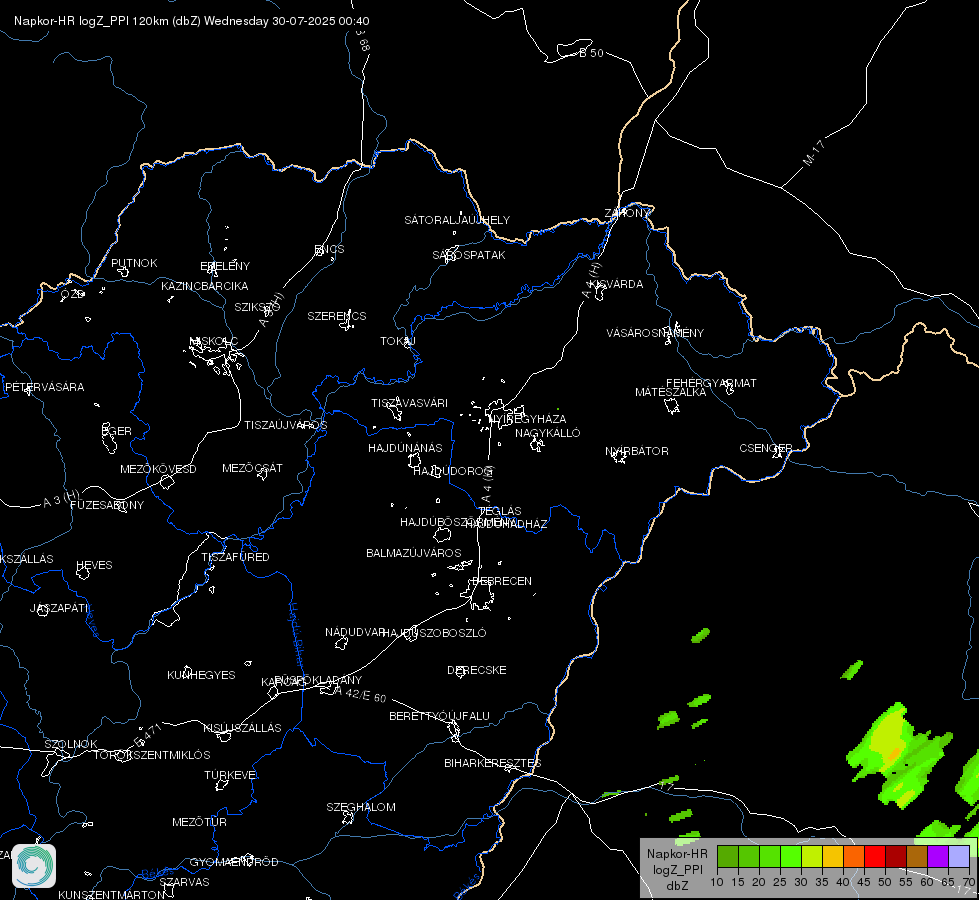This screenshot has width=979, height=900.
Task: Click the SZARVAS label
Action: pyautogui.click(x=184, y=882)
